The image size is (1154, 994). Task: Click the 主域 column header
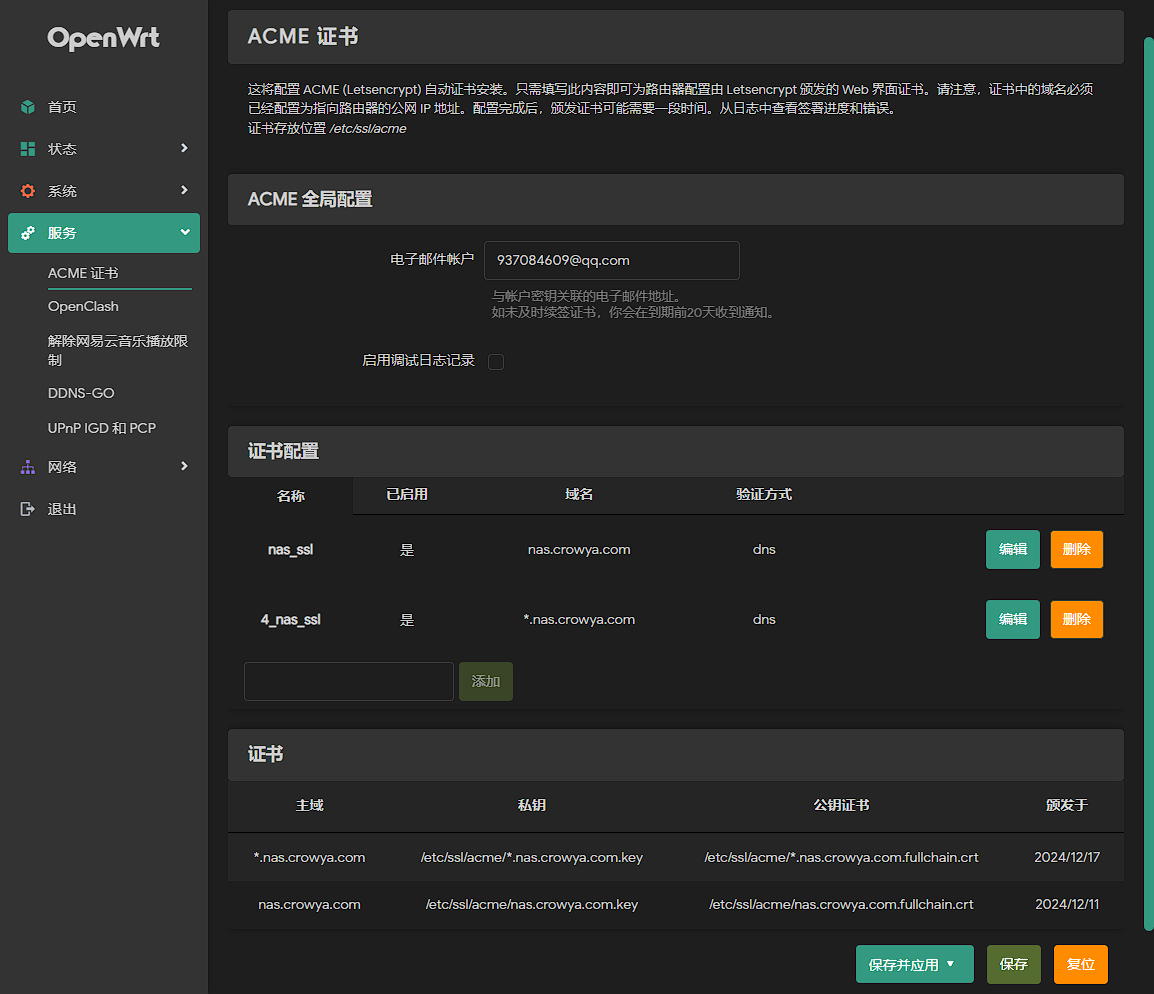click(310, 806)
